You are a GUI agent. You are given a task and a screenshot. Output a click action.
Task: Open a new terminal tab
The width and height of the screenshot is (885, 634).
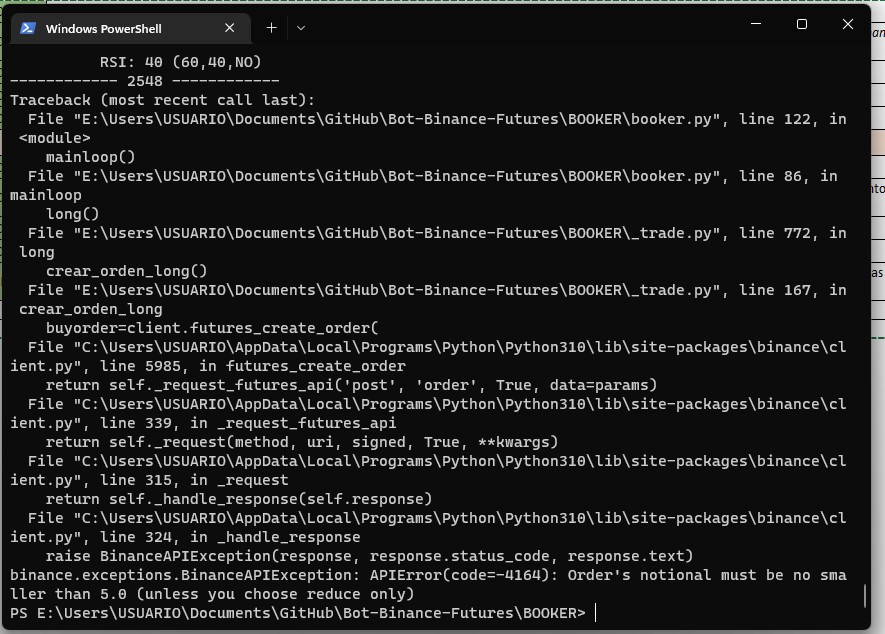tap(271, 28)
